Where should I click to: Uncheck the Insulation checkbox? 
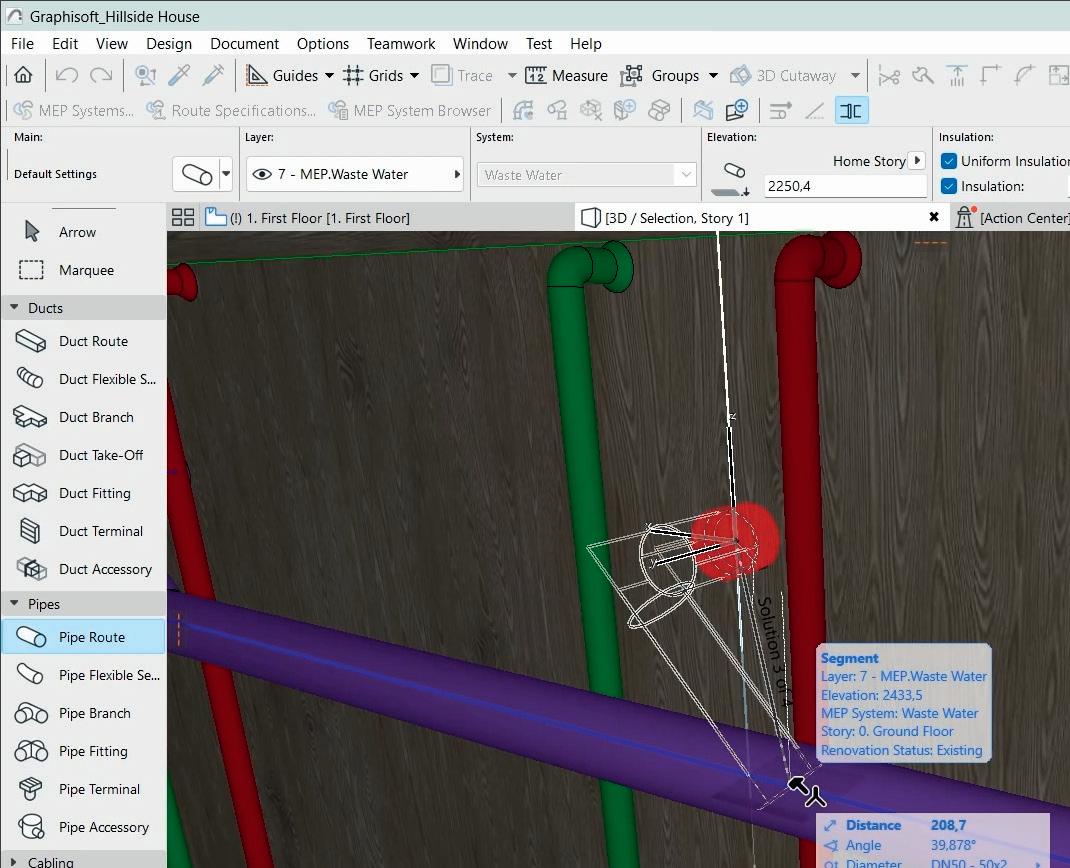click(x=949, y=186)
